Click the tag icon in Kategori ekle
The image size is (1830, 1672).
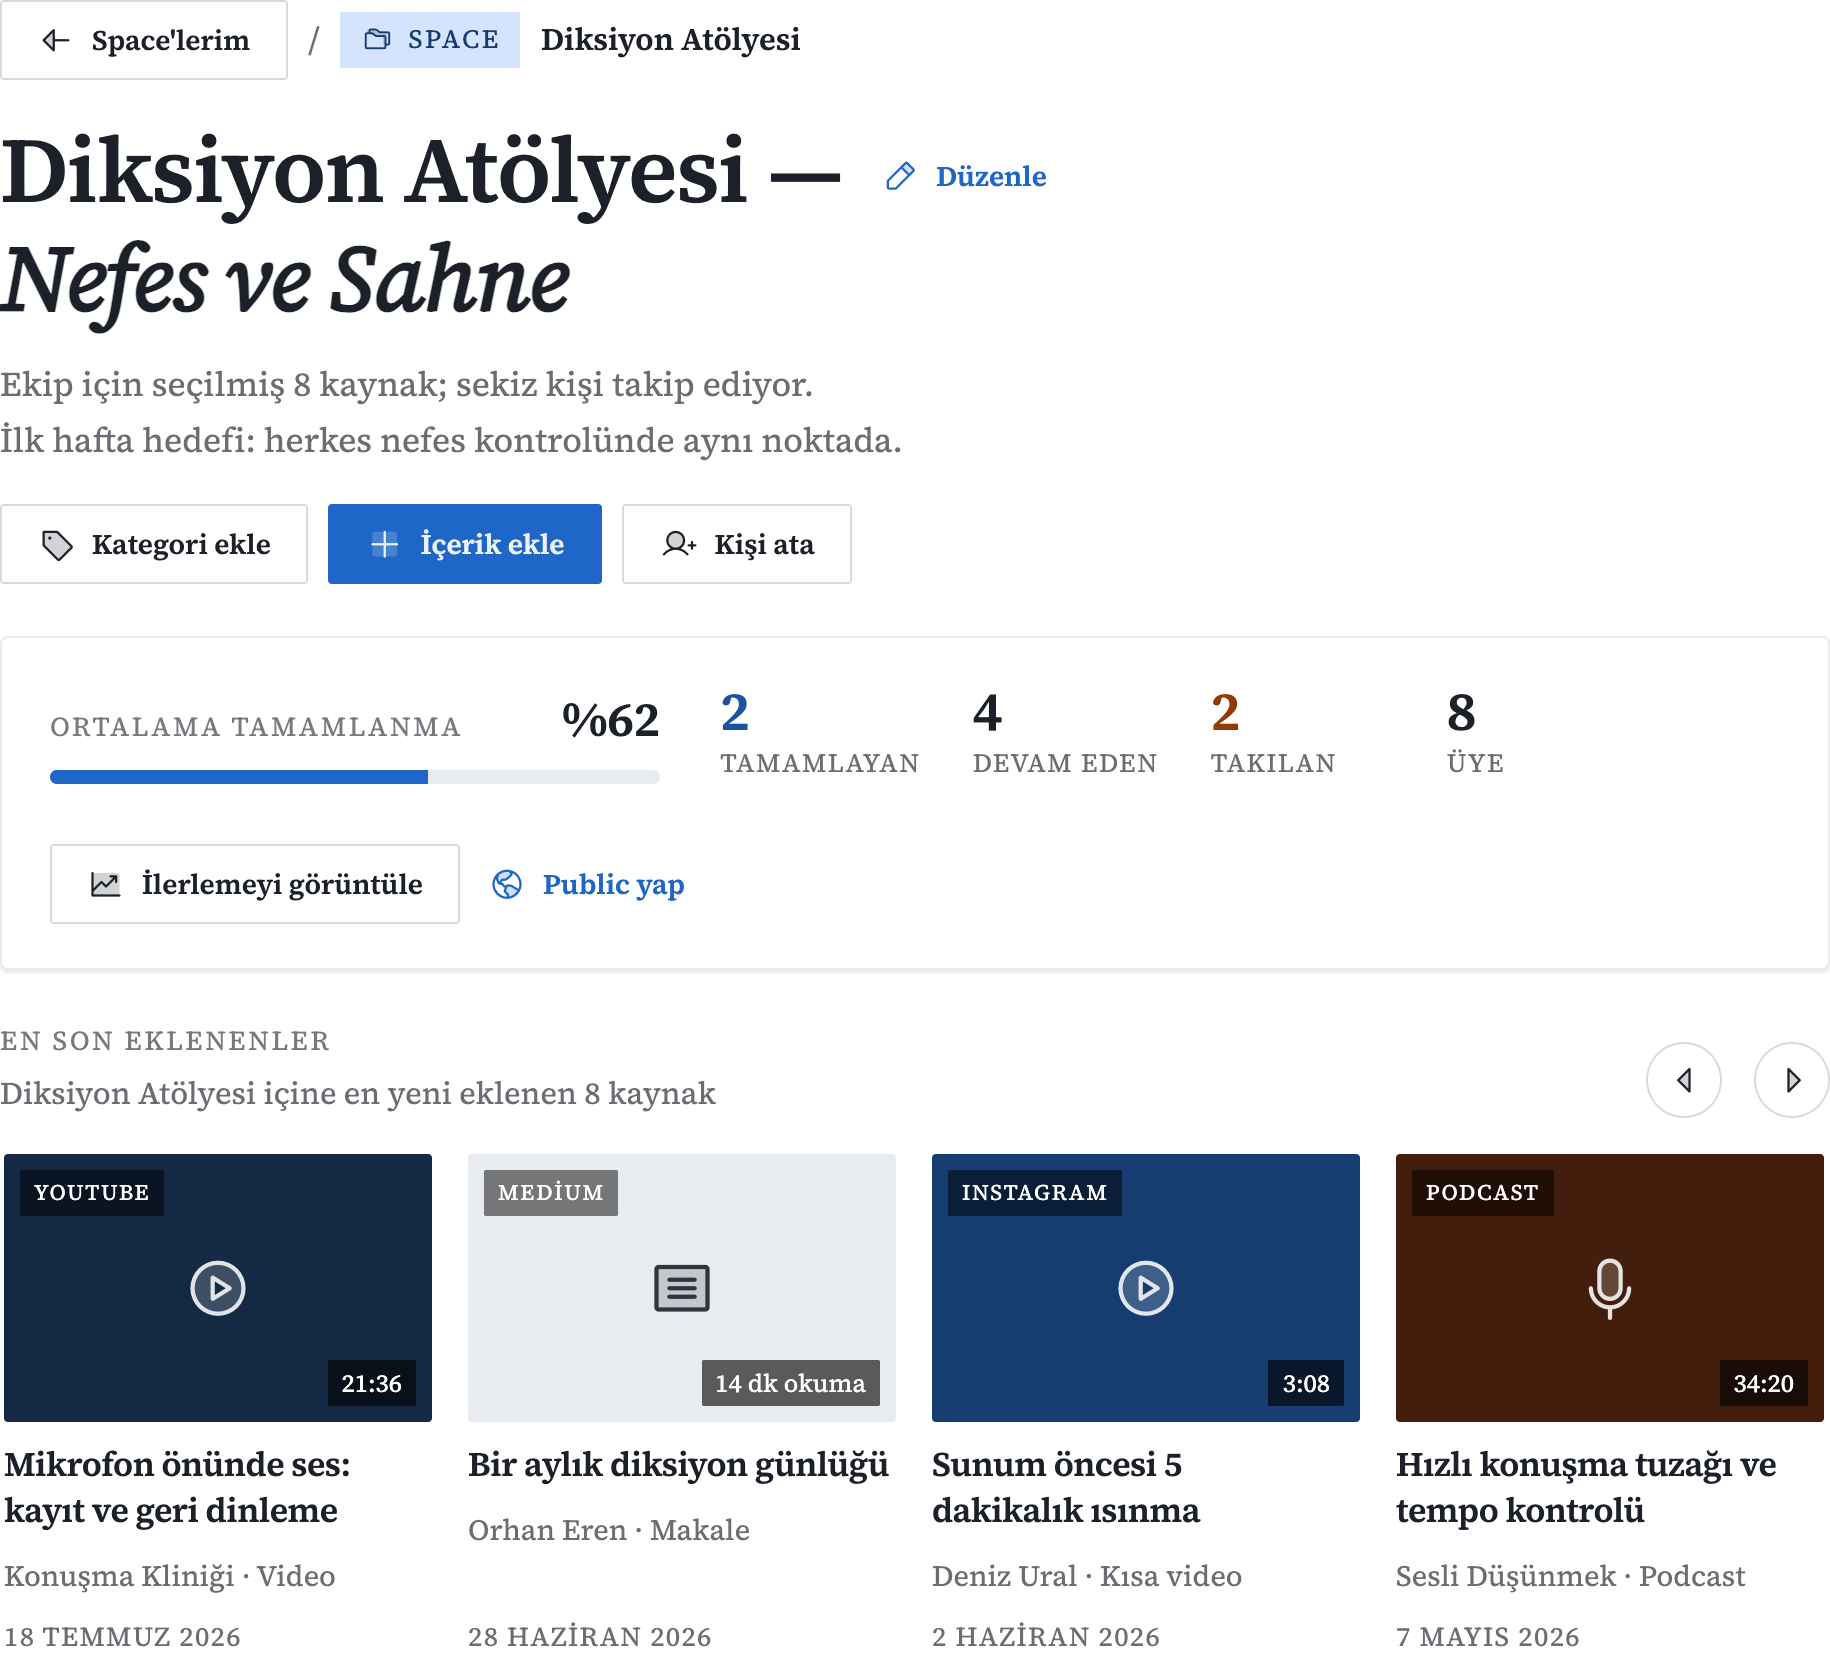pyautogui.click(x=57, y=545)
